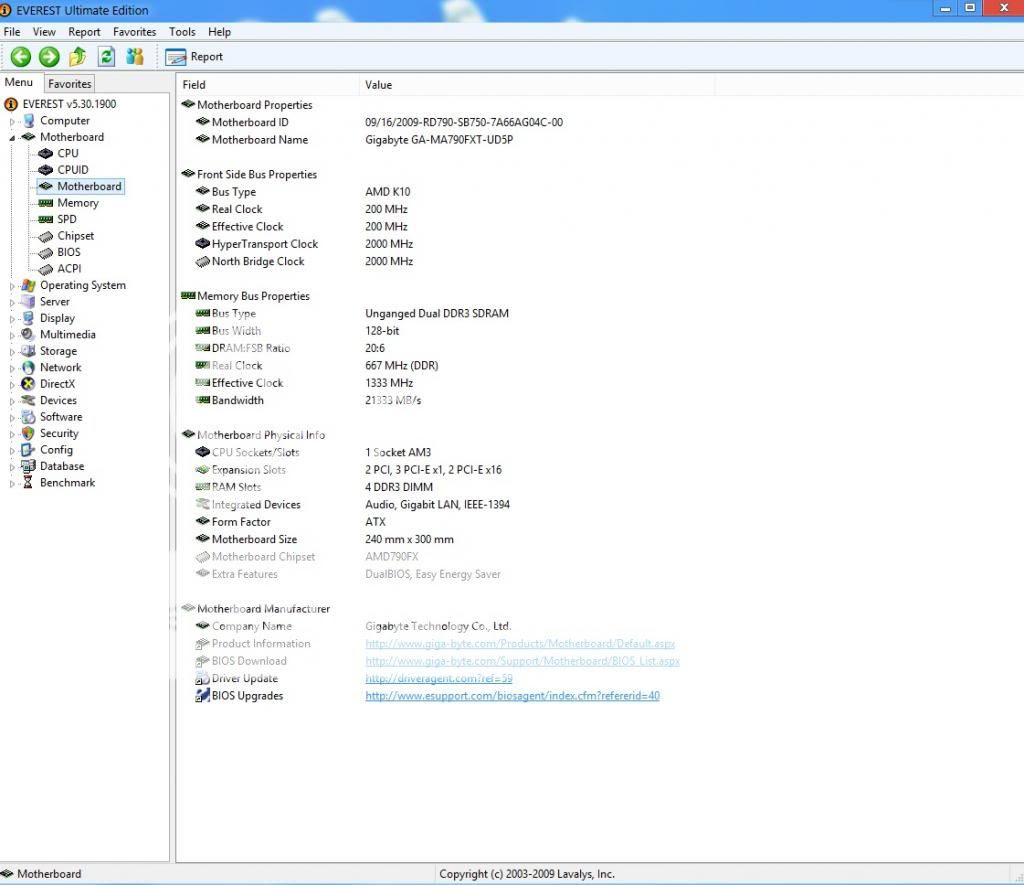
Task: Open the users icon in the toolbar
Action: [x=135, y=57]
